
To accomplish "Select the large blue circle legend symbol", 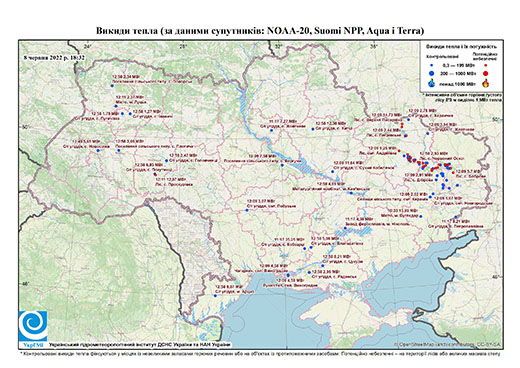I will 432,73.
